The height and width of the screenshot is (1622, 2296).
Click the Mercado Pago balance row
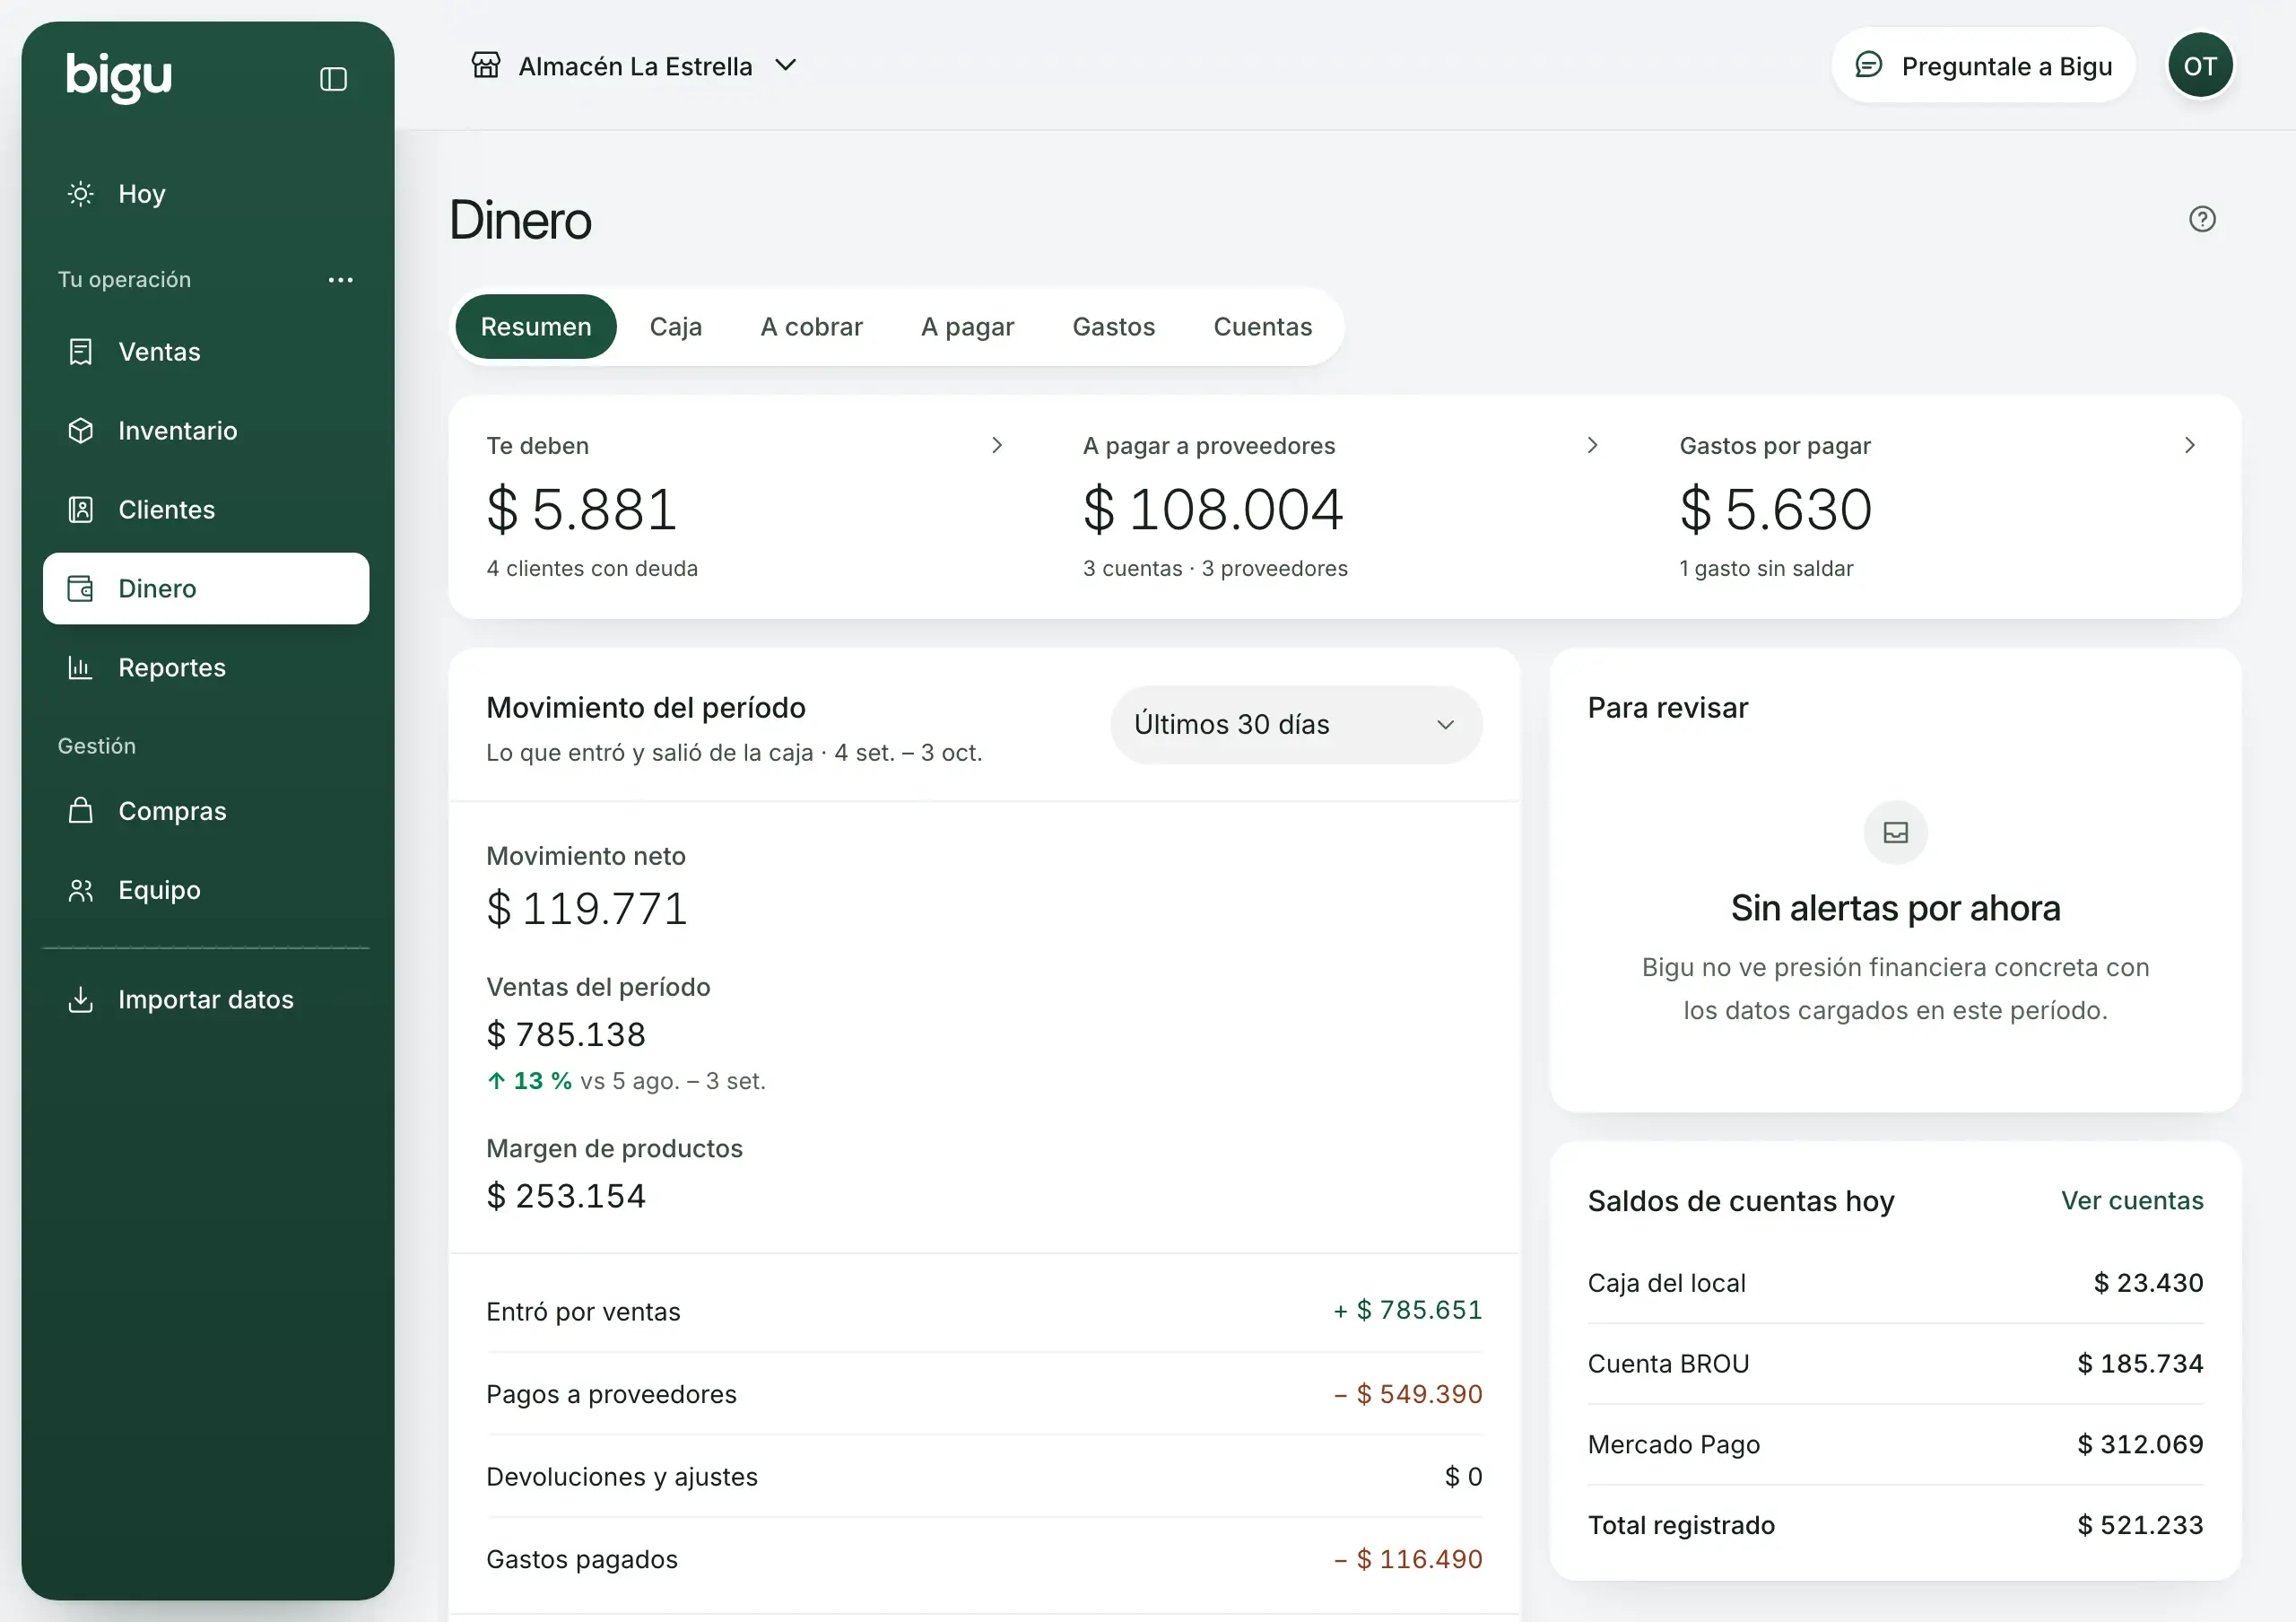(1895, 1445)
